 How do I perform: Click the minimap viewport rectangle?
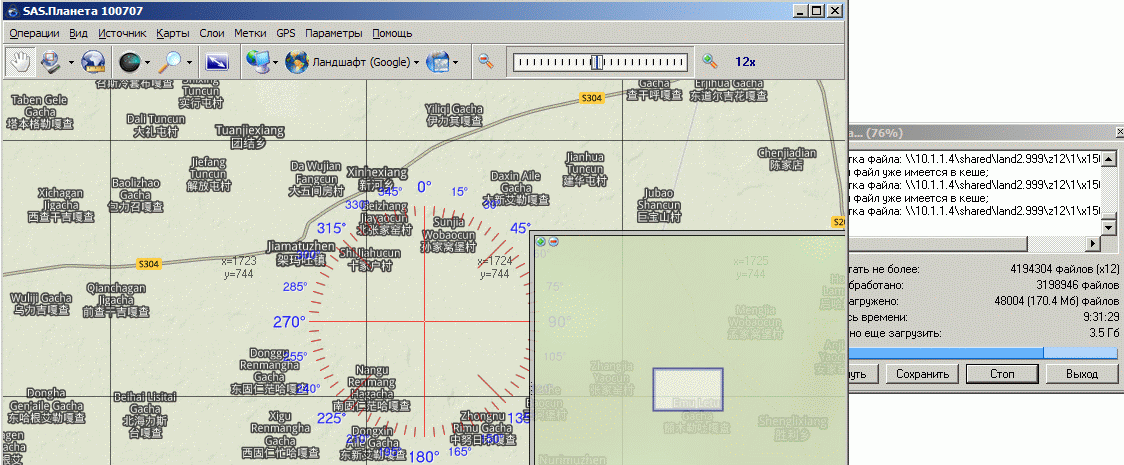click(x=687, y=389)
